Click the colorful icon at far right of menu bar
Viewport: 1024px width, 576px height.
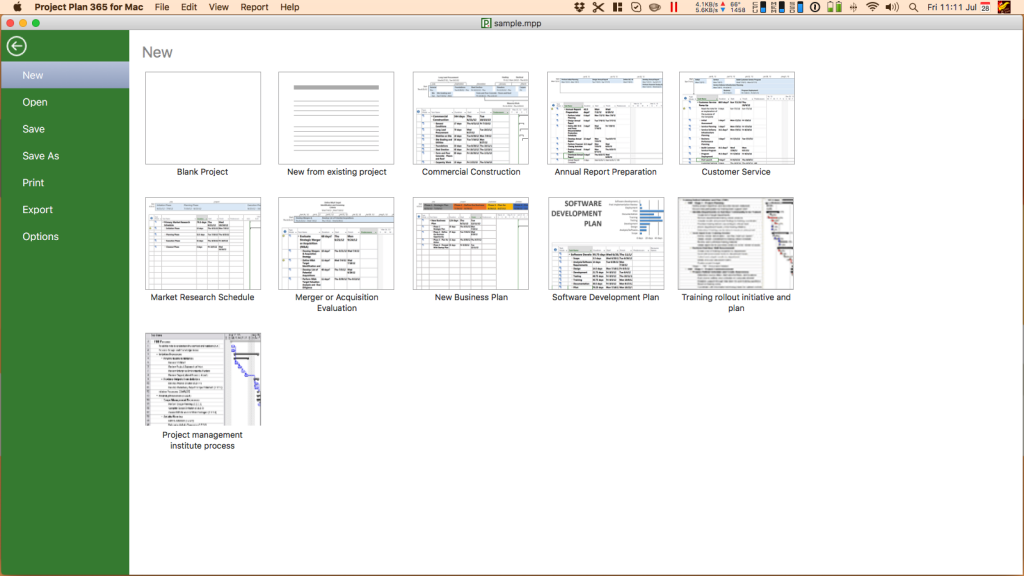1004,7
